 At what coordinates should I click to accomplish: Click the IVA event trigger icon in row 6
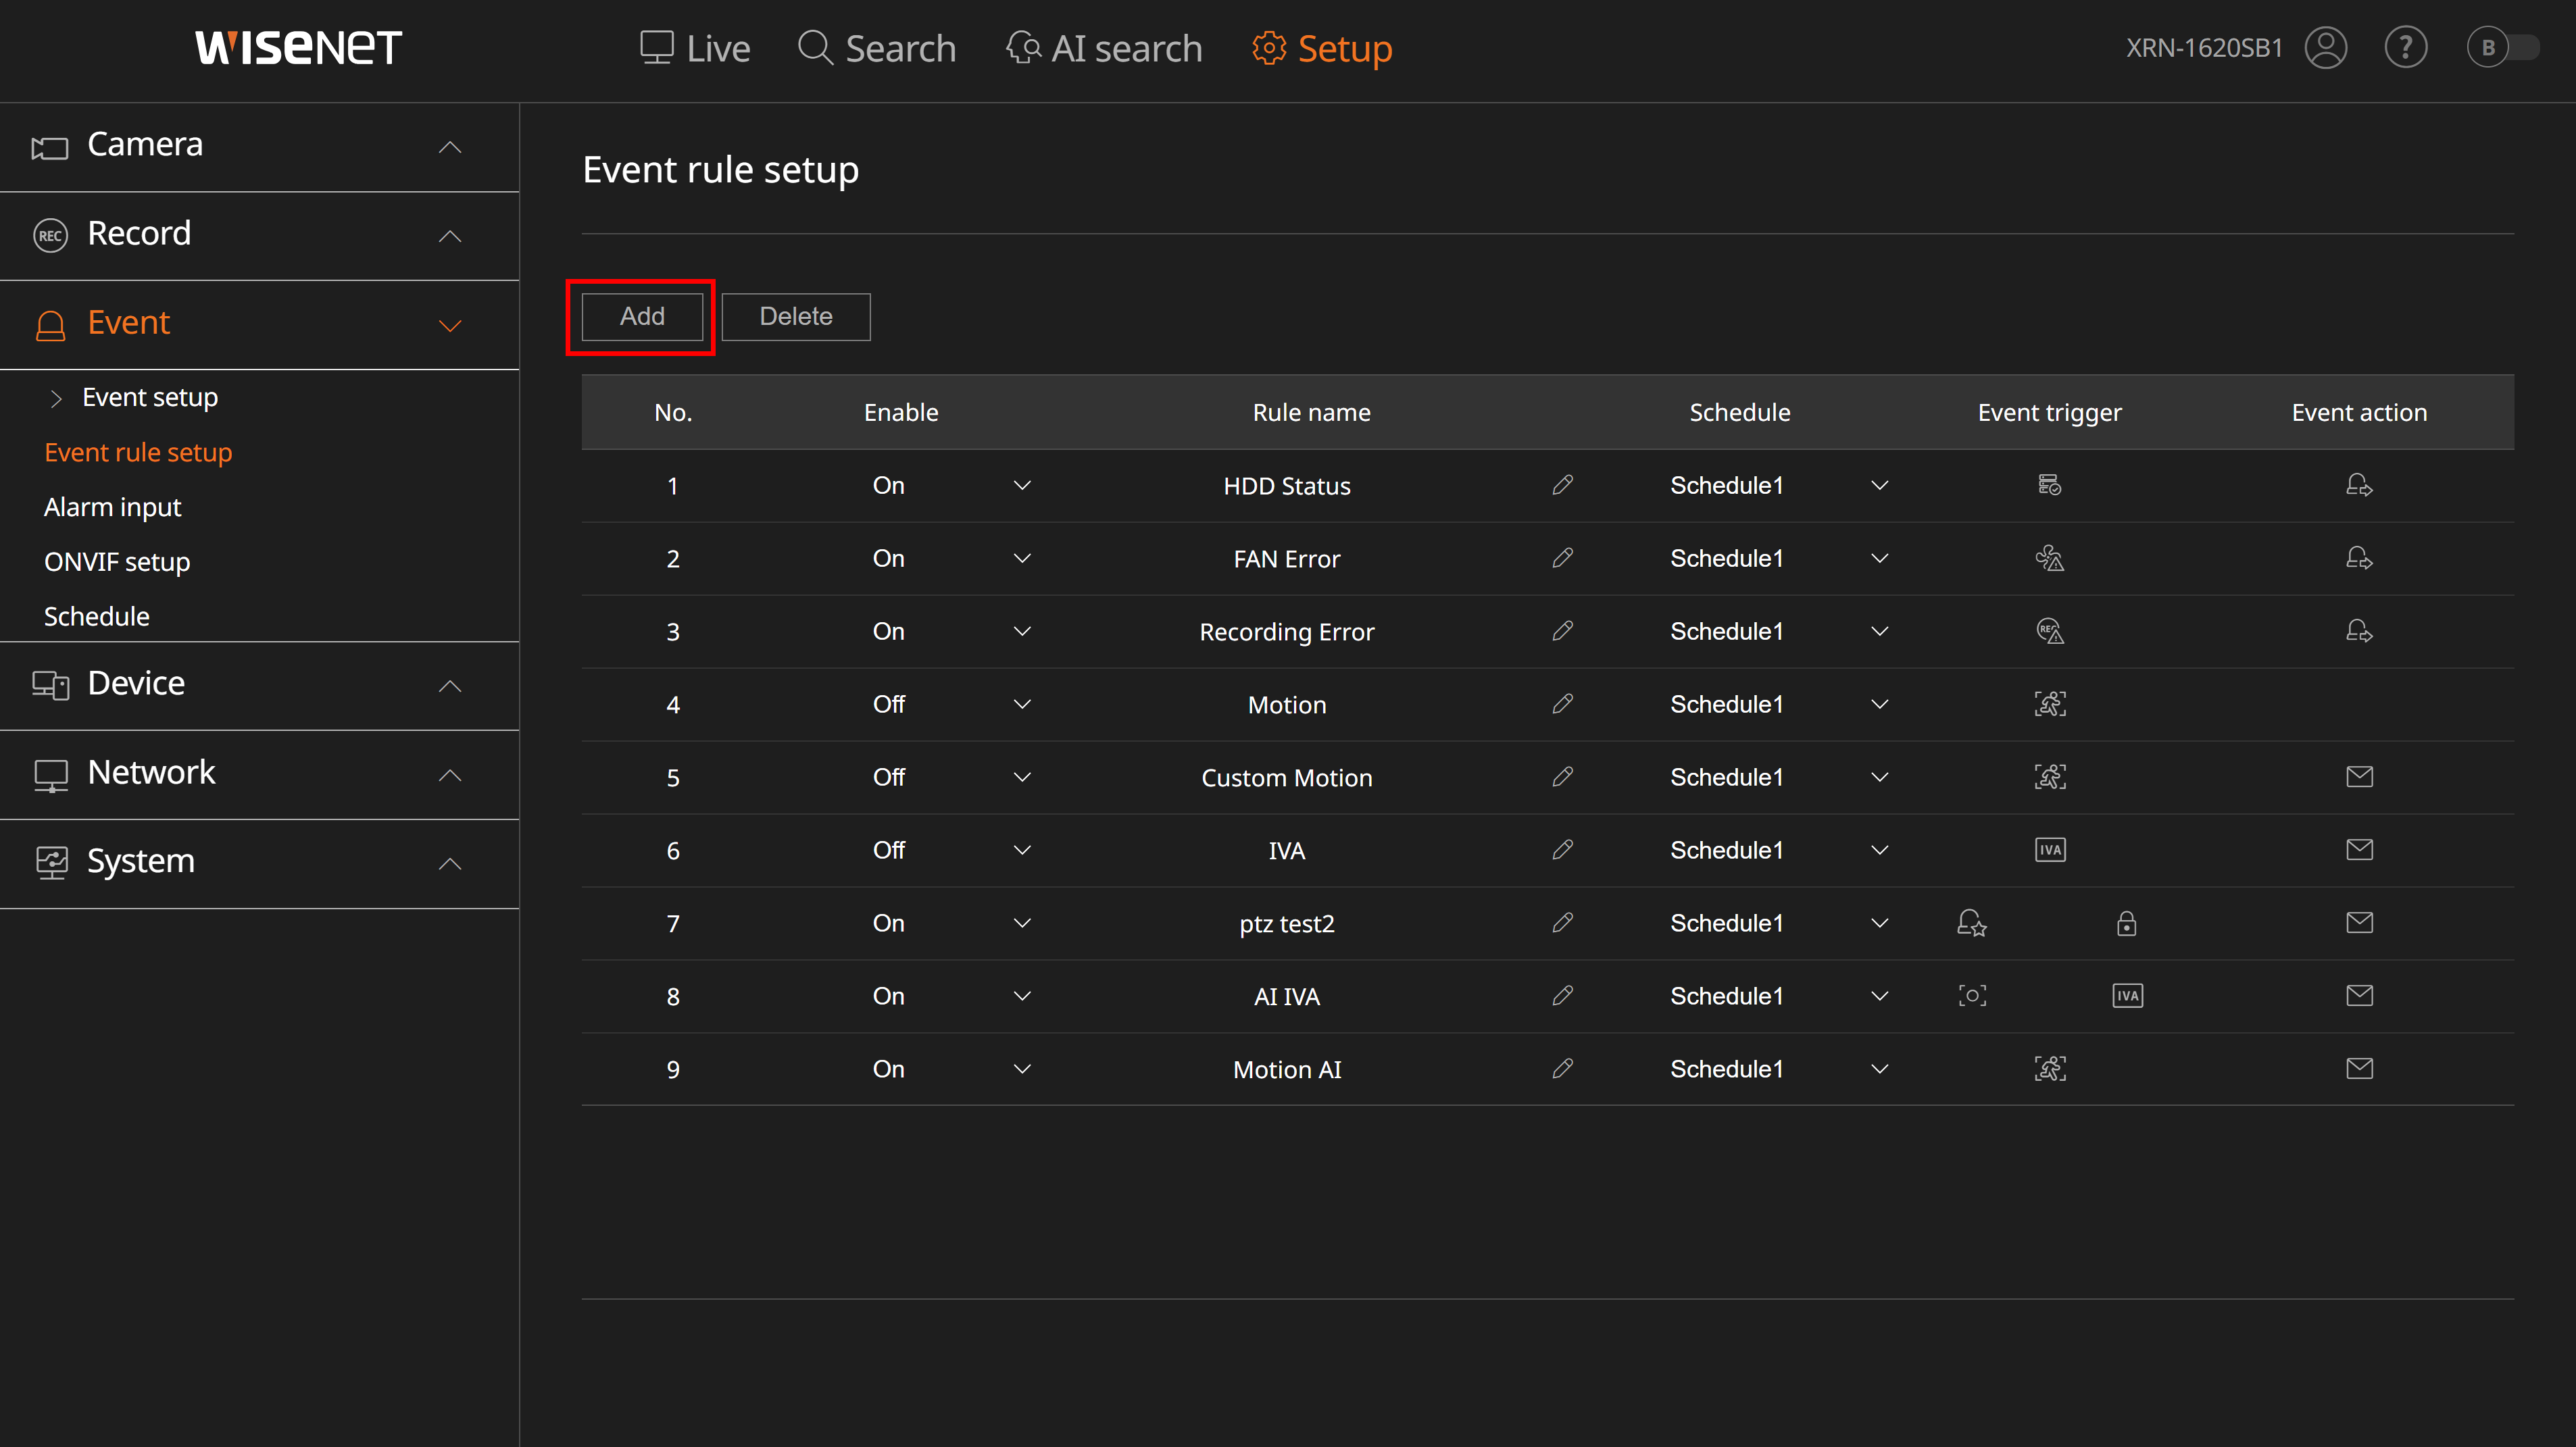tap(2050, 850)
